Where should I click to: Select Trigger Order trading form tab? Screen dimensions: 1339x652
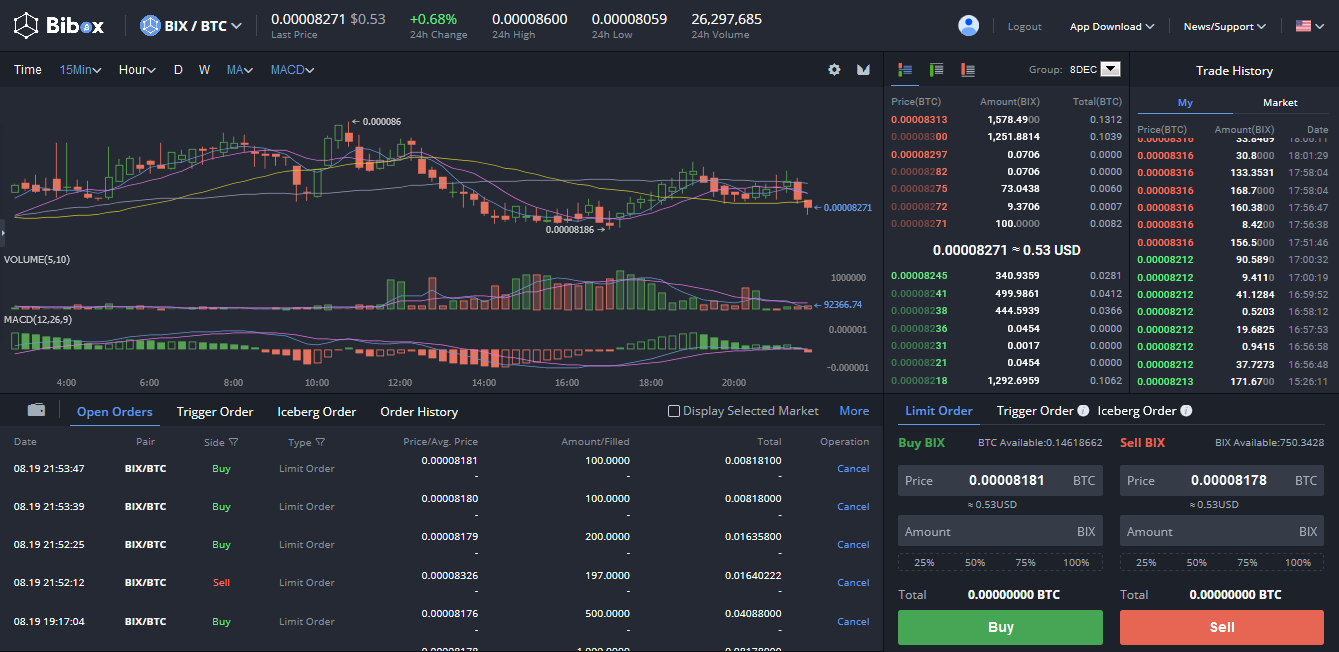(1035, 411)
